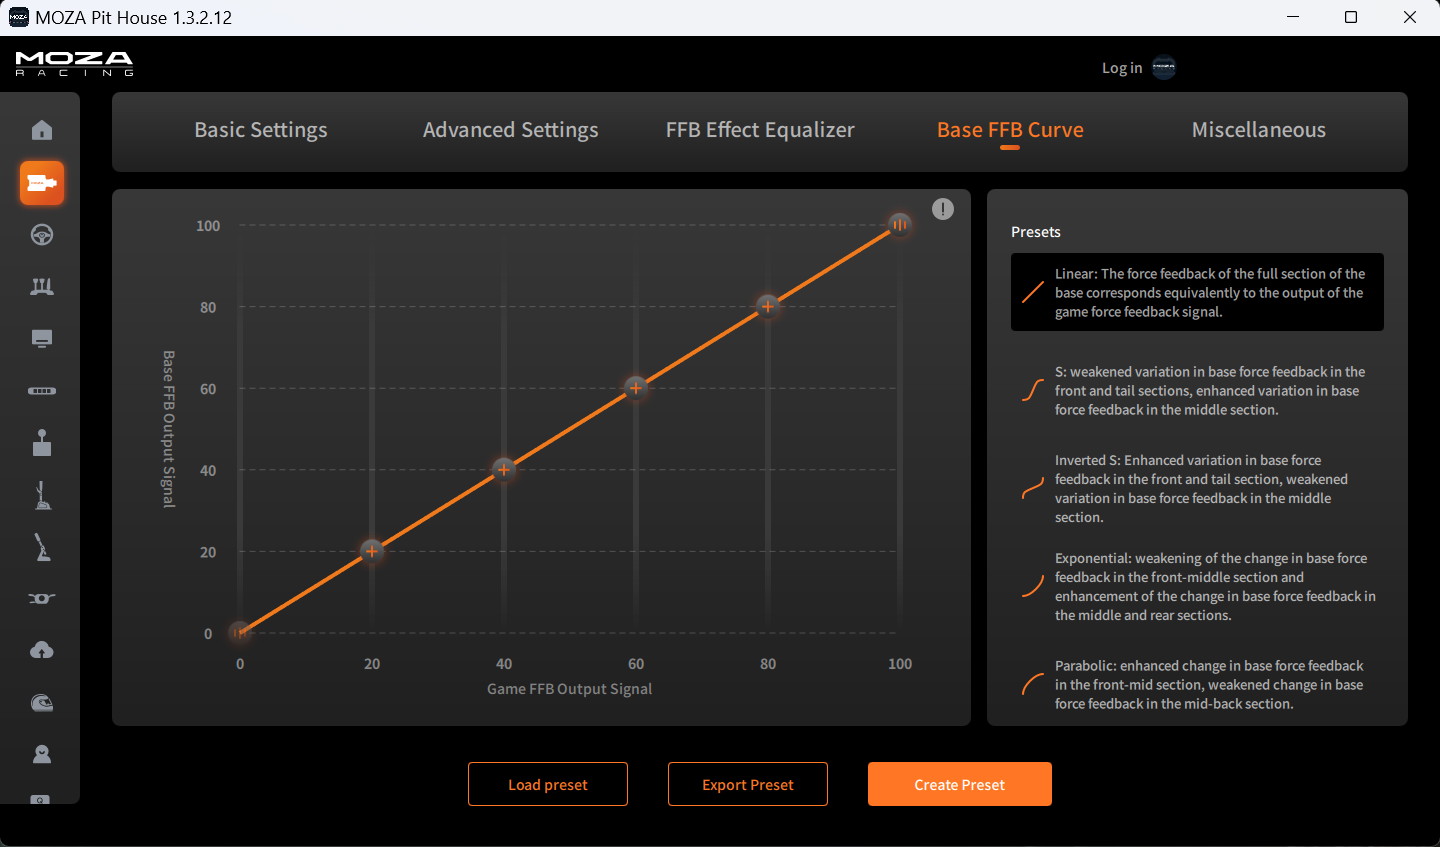
Task: Open H-pattern shifter settings icon
Action: pyautogui.click(x=42, y=443)
